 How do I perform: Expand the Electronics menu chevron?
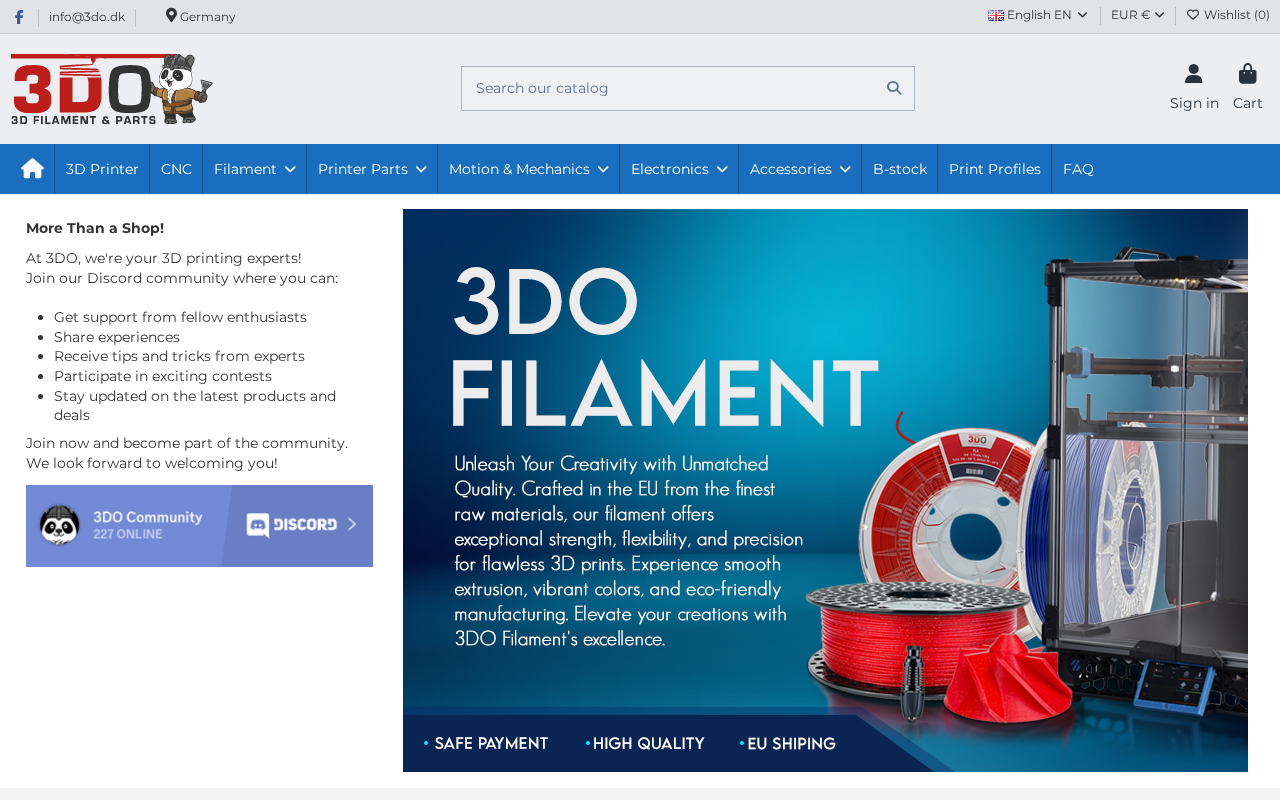click(722, 170)
